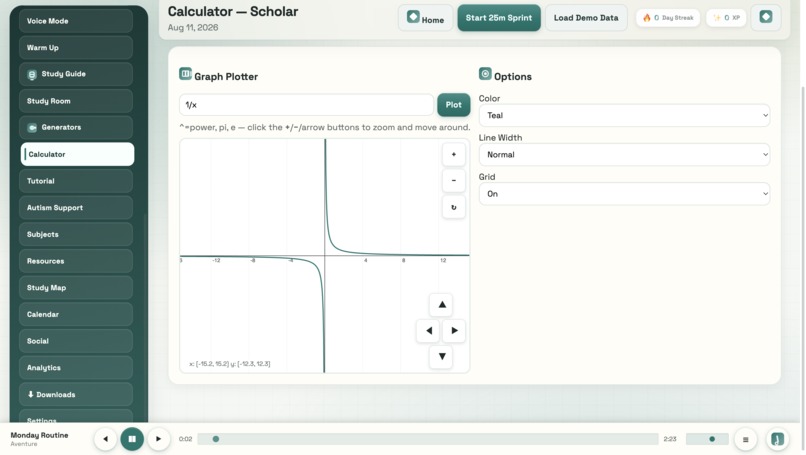Click the Plot button
Screen dimensions: 806x455
[453, 105]
